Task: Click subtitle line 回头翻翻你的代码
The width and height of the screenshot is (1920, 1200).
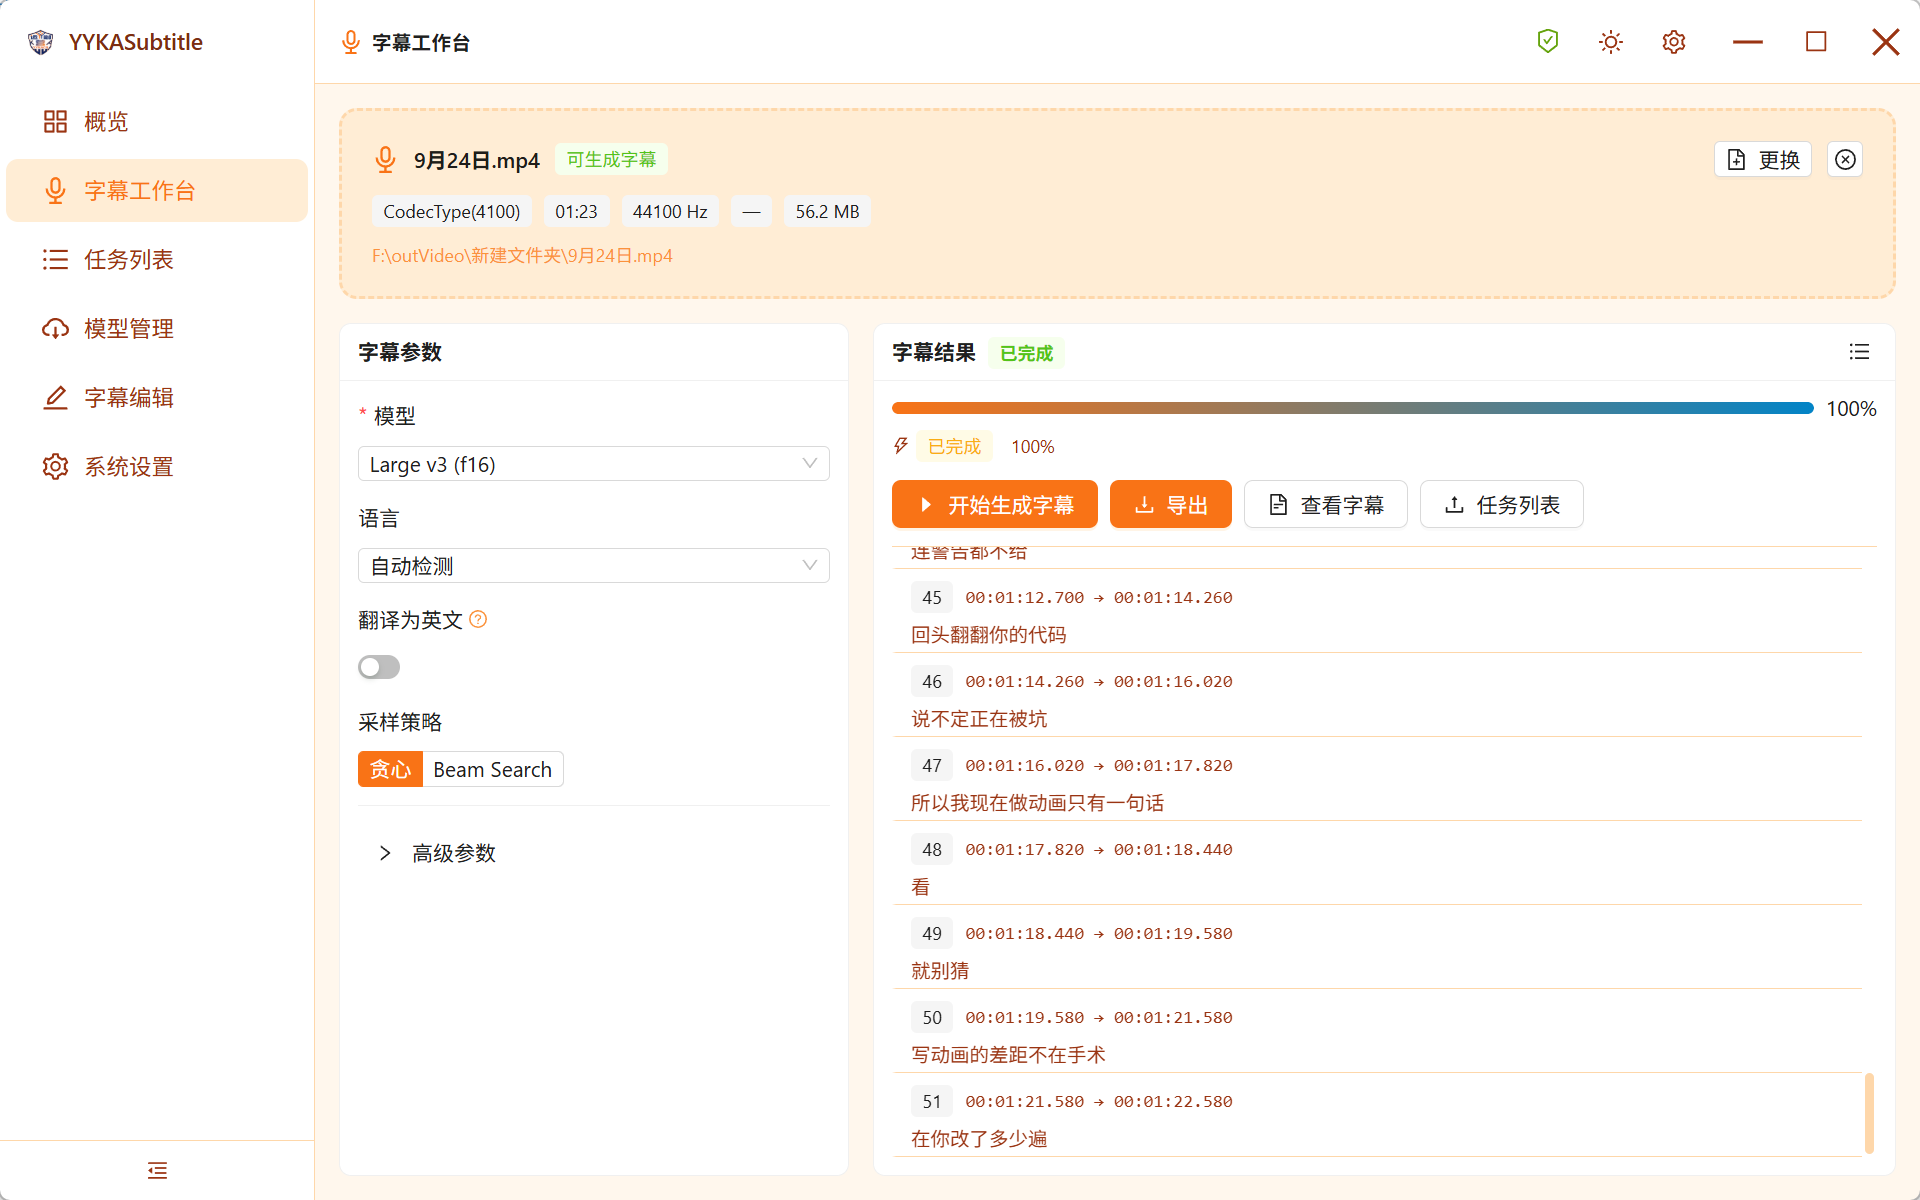Action: 988,635
